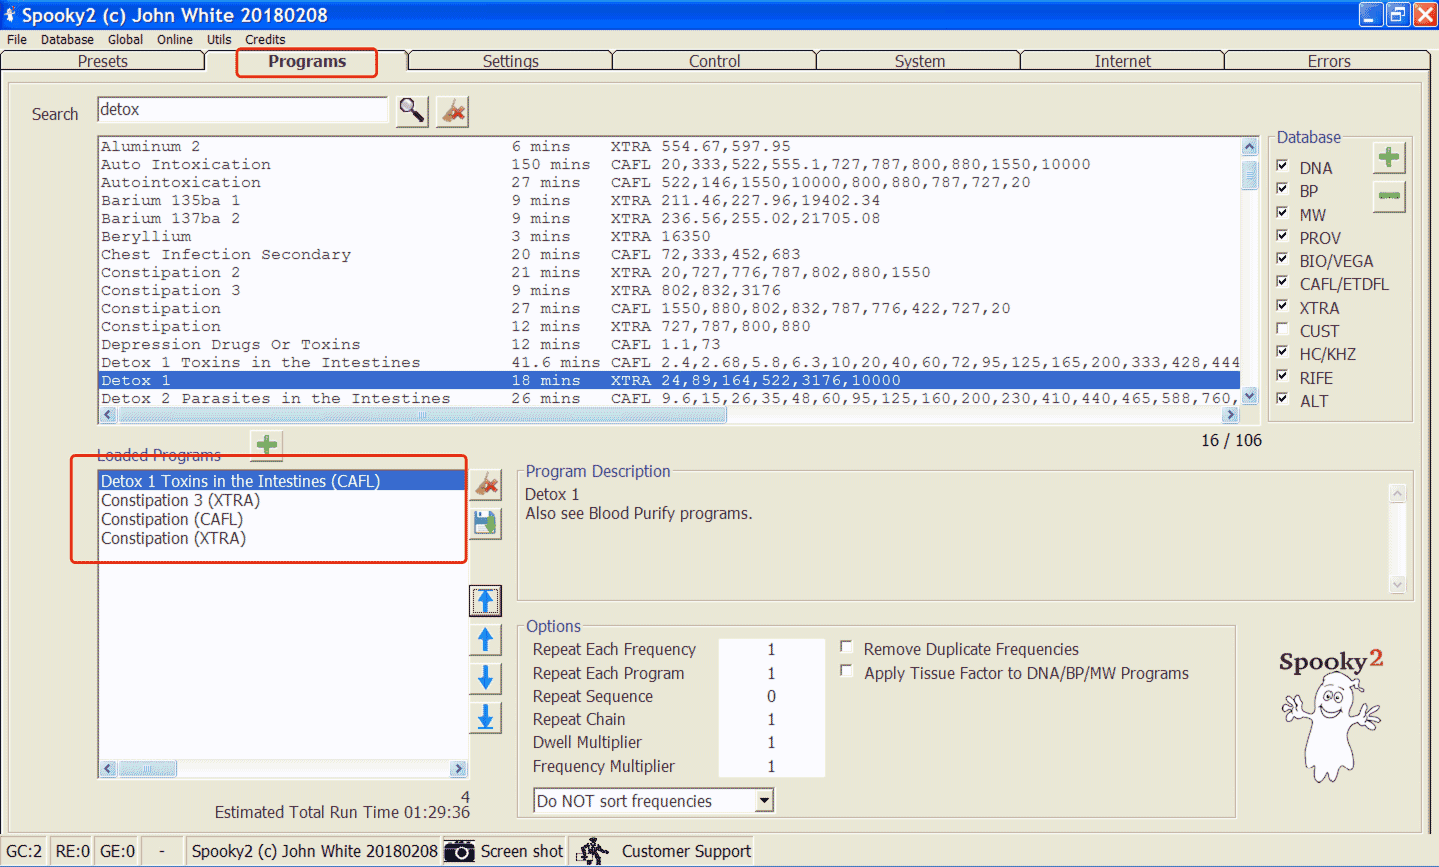Select Auto Intoxication program row
1439x867 pixels.
[x=670, y=164]
